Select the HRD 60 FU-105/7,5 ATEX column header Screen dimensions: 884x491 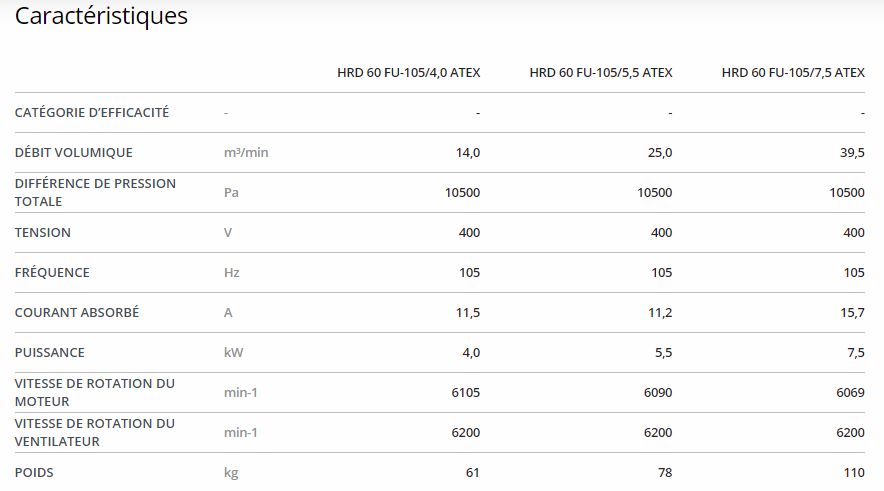pyautogui.click(x=793, y=72)
